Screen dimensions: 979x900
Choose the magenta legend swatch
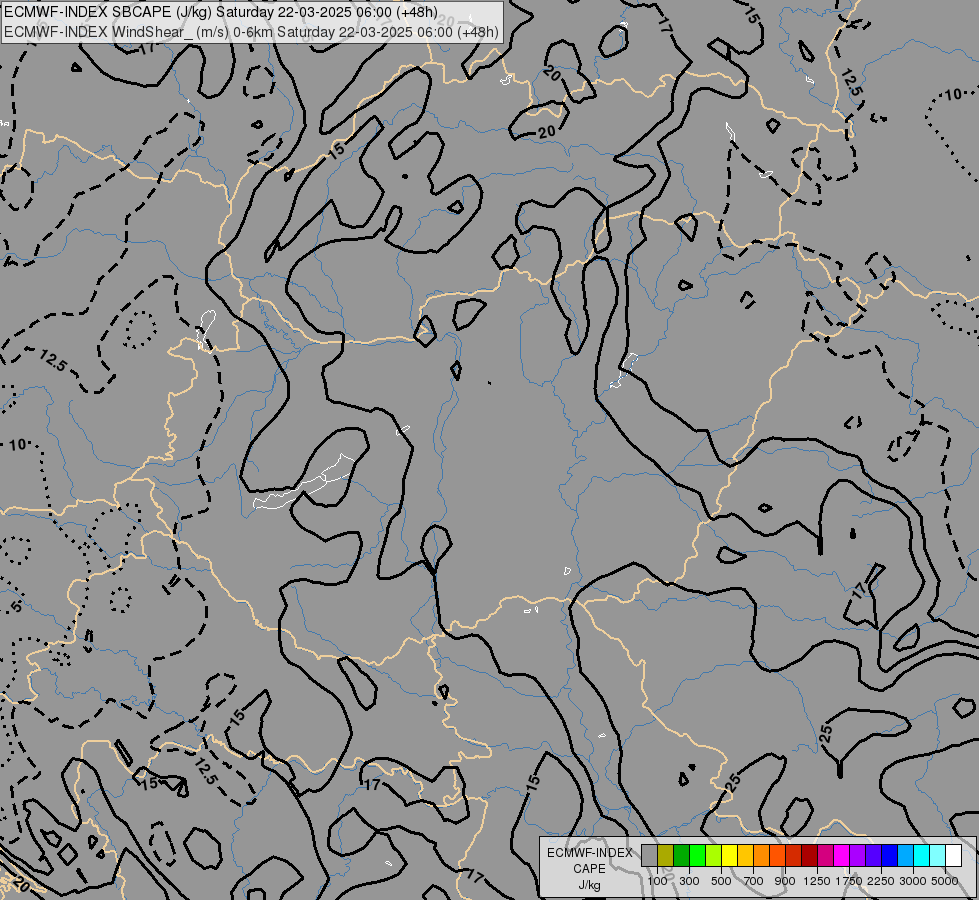tap(841, 856)
